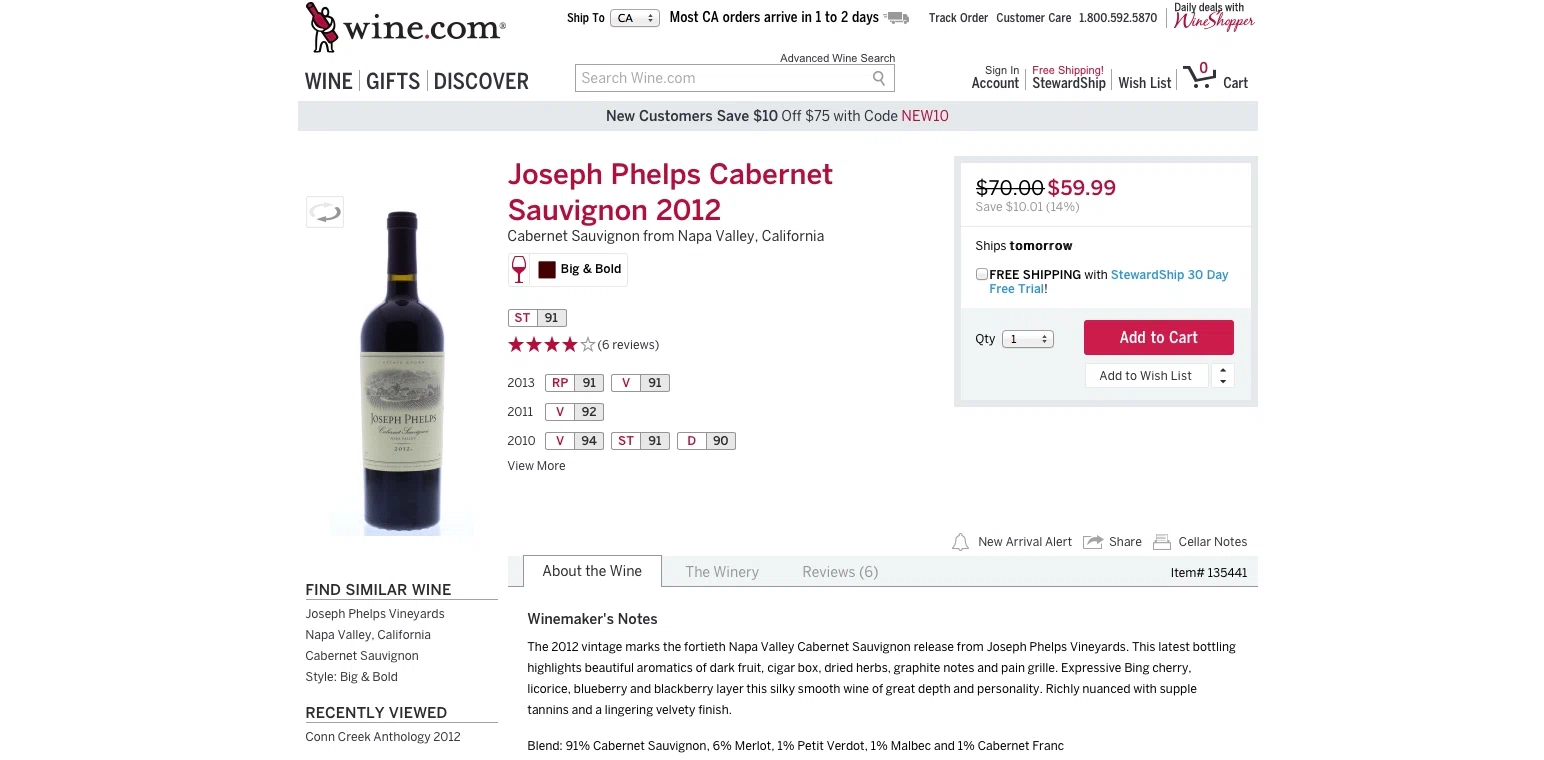Open the GIFTS menu
Viewport: 1544px width, 760px height.
coord(393,82)
